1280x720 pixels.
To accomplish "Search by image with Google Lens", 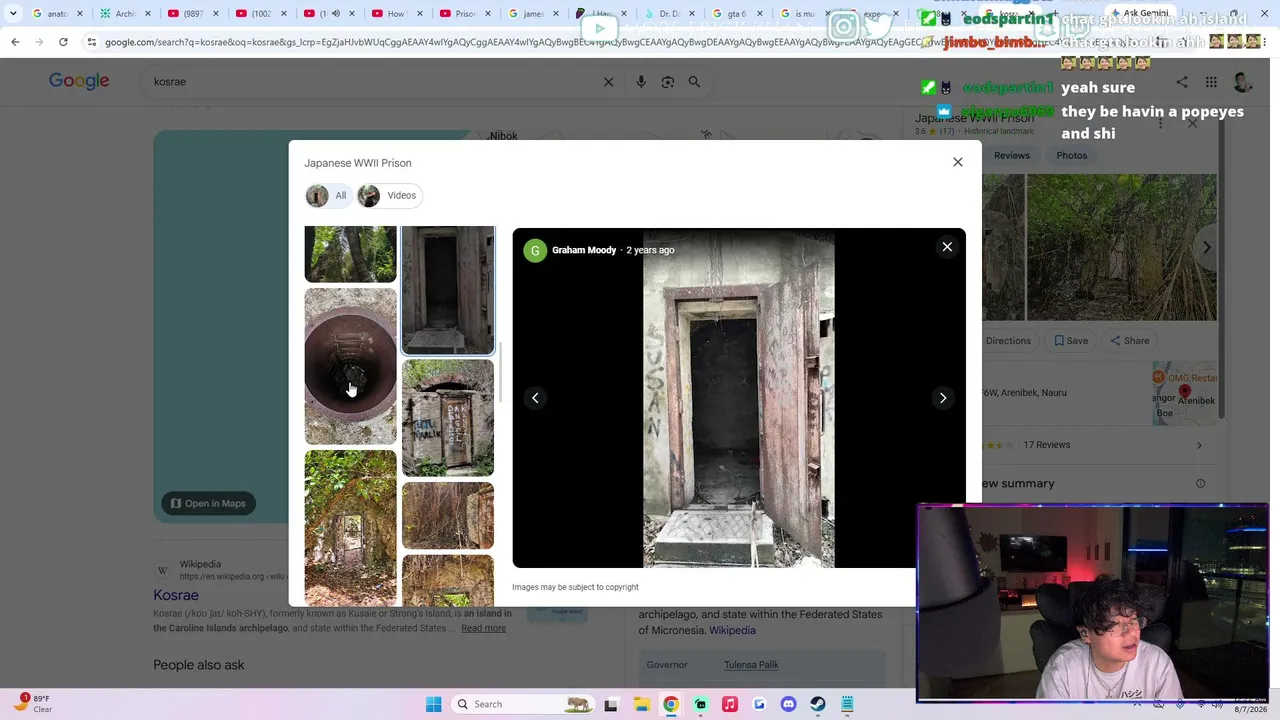I will click(x=668, y=82).
